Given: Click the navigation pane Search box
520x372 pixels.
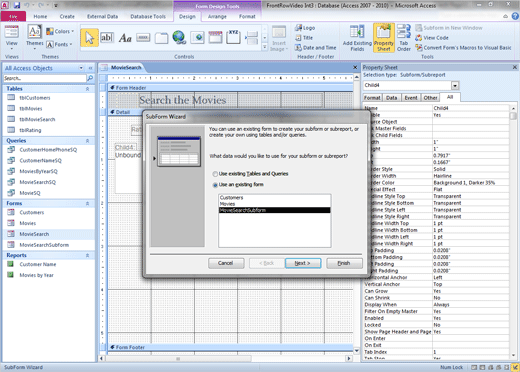Looking at the screenshot, I should click(x=45, y=78).
